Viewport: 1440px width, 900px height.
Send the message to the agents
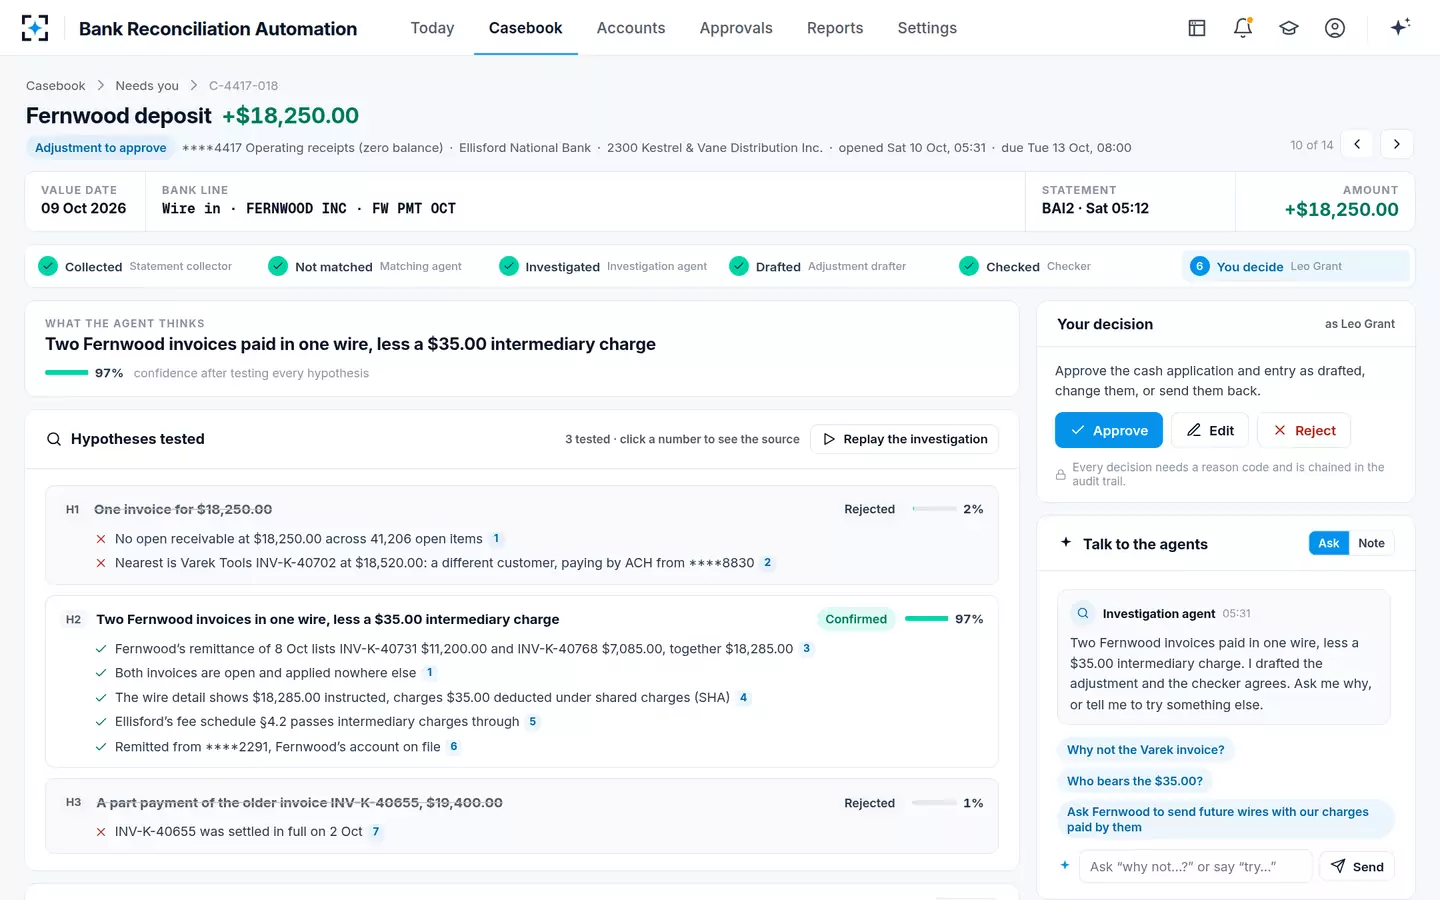tap(1357, 866)
